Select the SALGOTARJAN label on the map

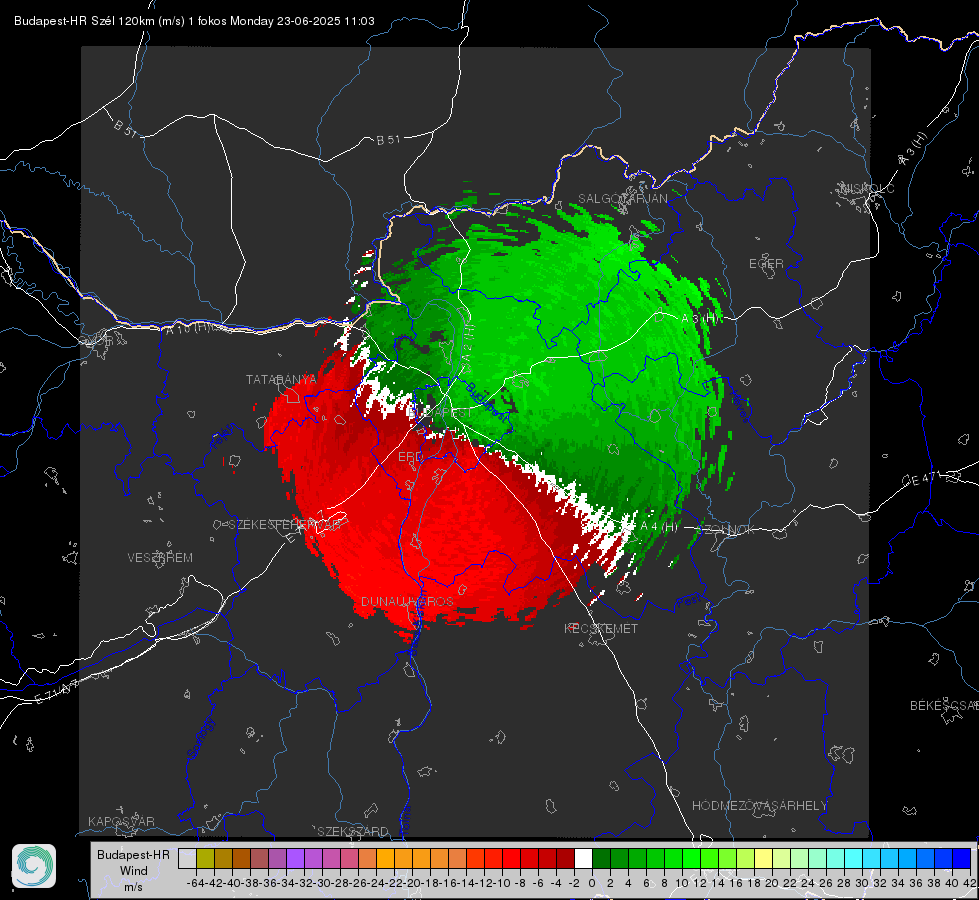pos(622,199)
